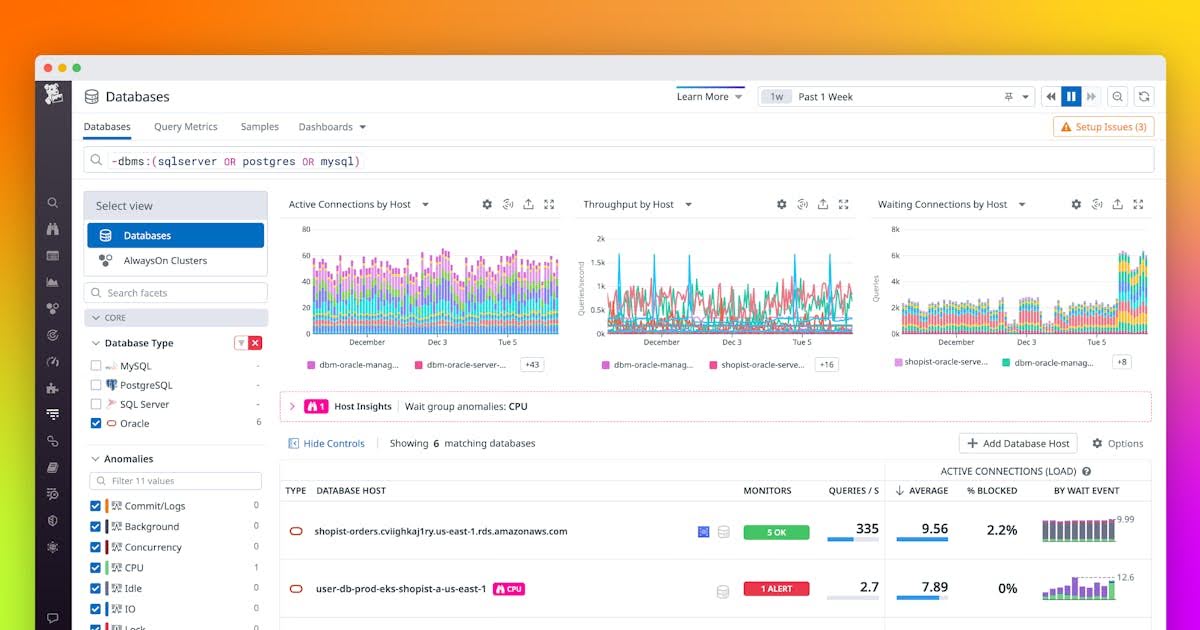Image resolution: width=1200 pixels, height=630 pixels.
Task: Pause the live data updates
Action: click(1071, 96)
